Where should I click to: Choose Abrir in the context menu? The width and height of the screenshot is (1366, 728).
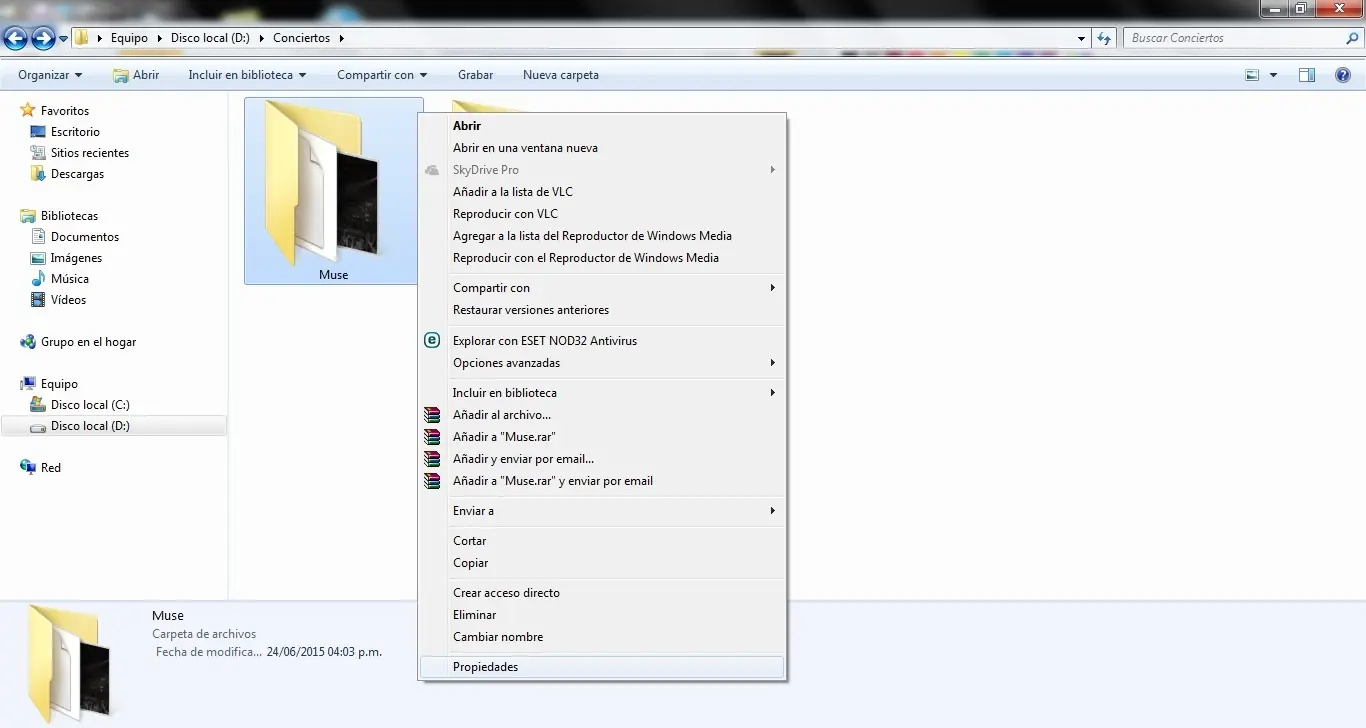pyautogui.click(x=601, y=126)
